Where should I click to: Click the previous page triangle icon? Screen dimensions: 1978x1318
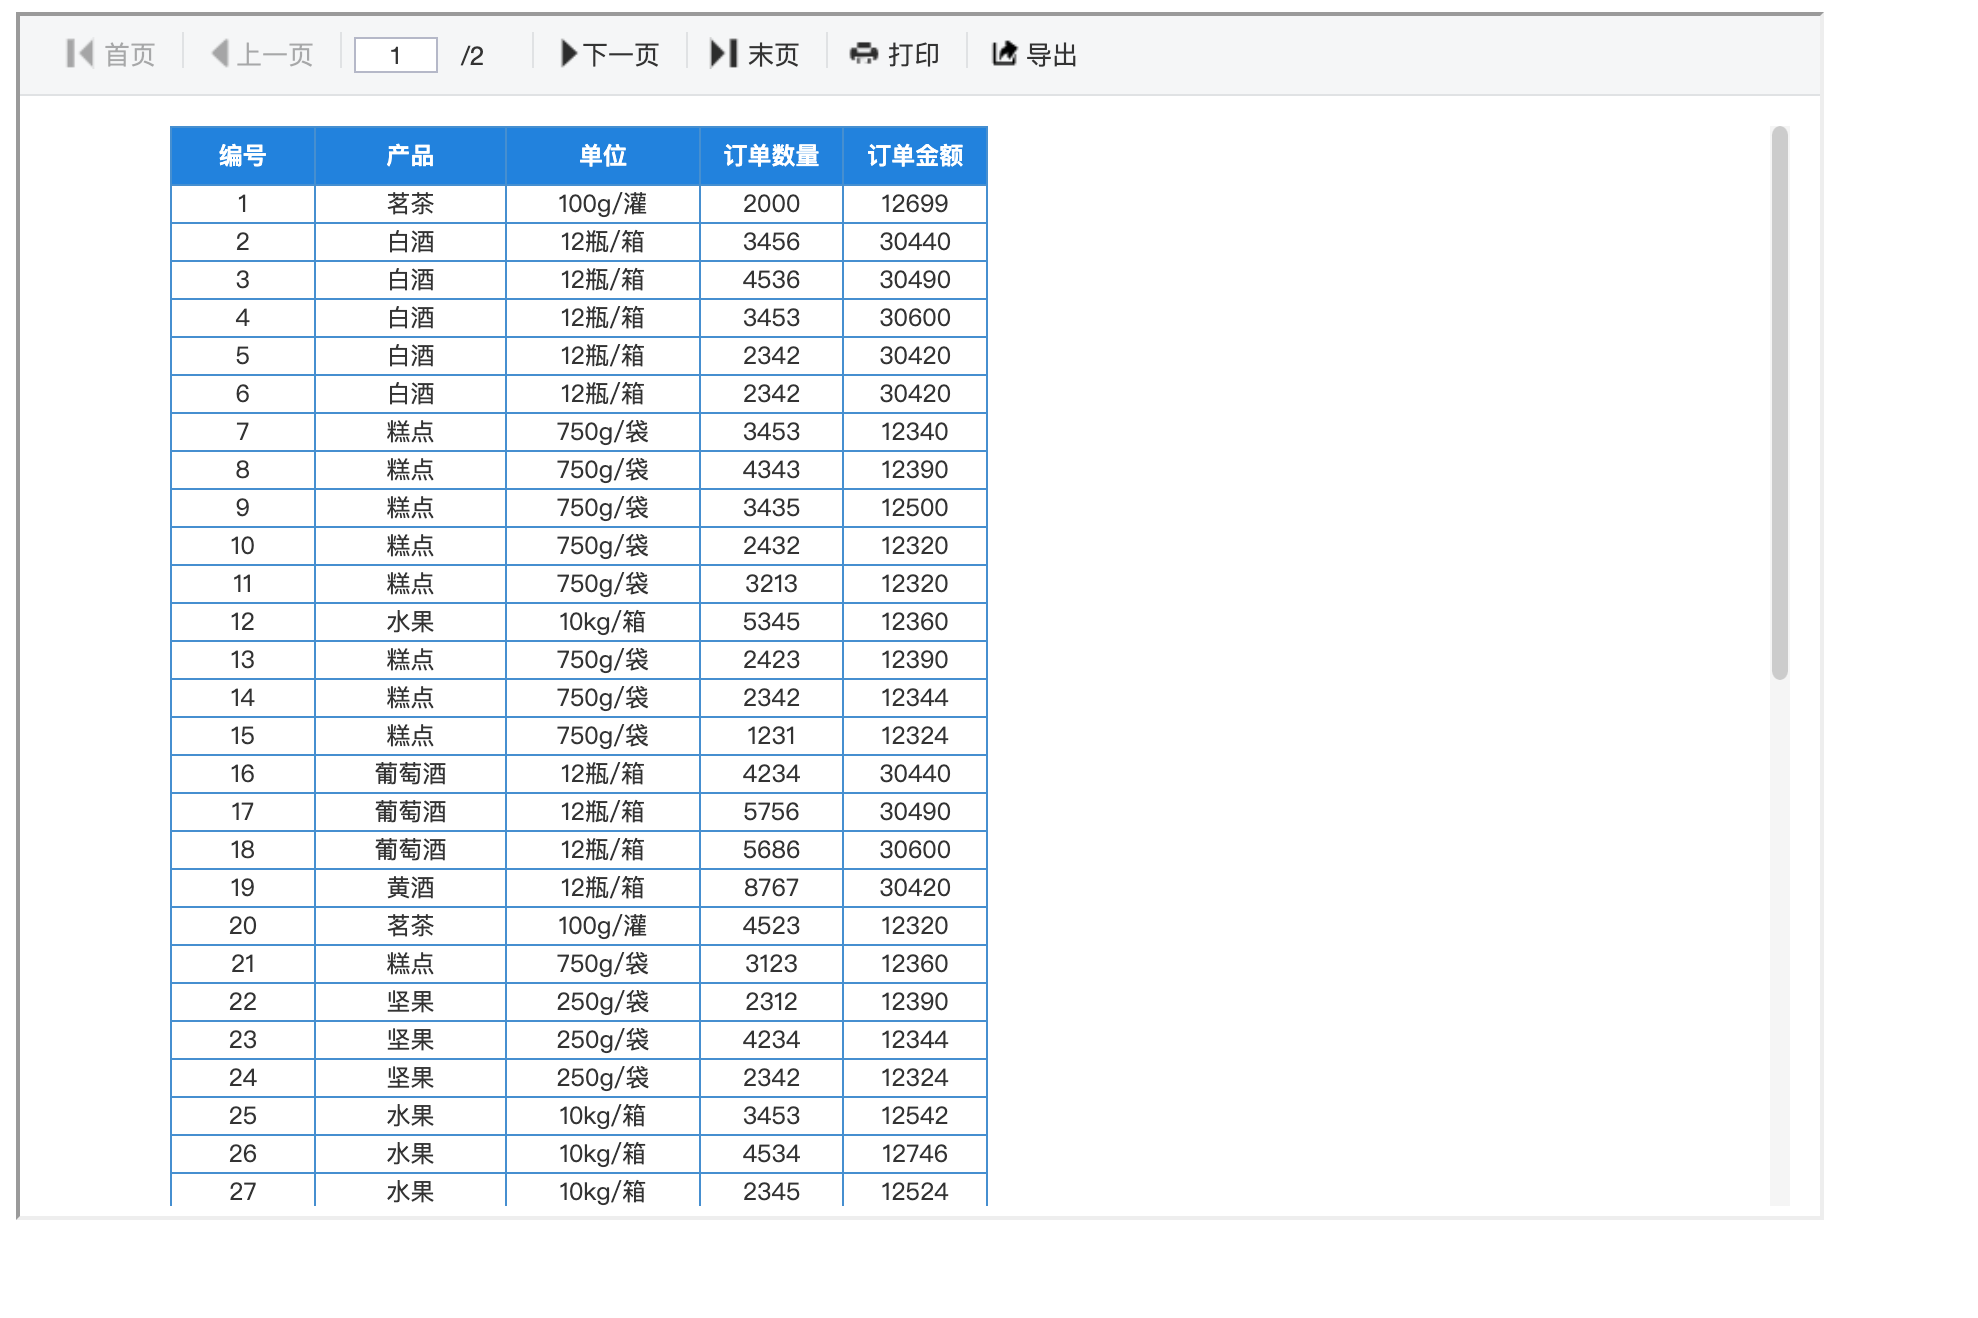220,53
